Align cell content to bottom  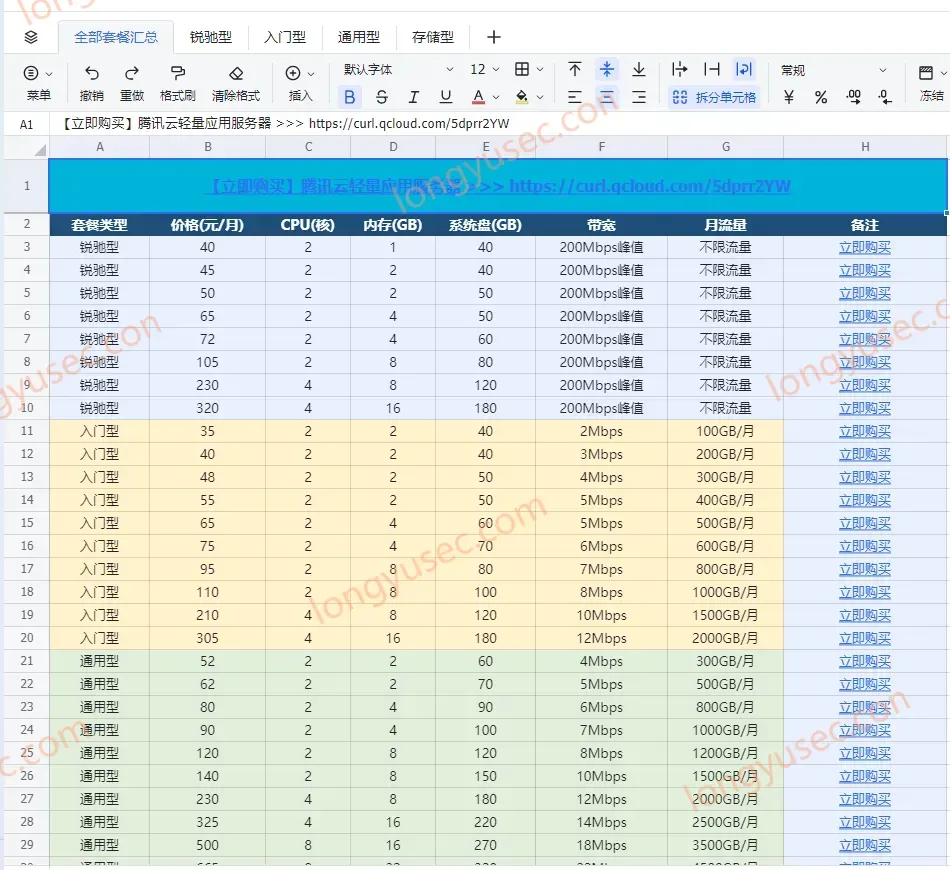pyautogui.click(x=639, y=69)
